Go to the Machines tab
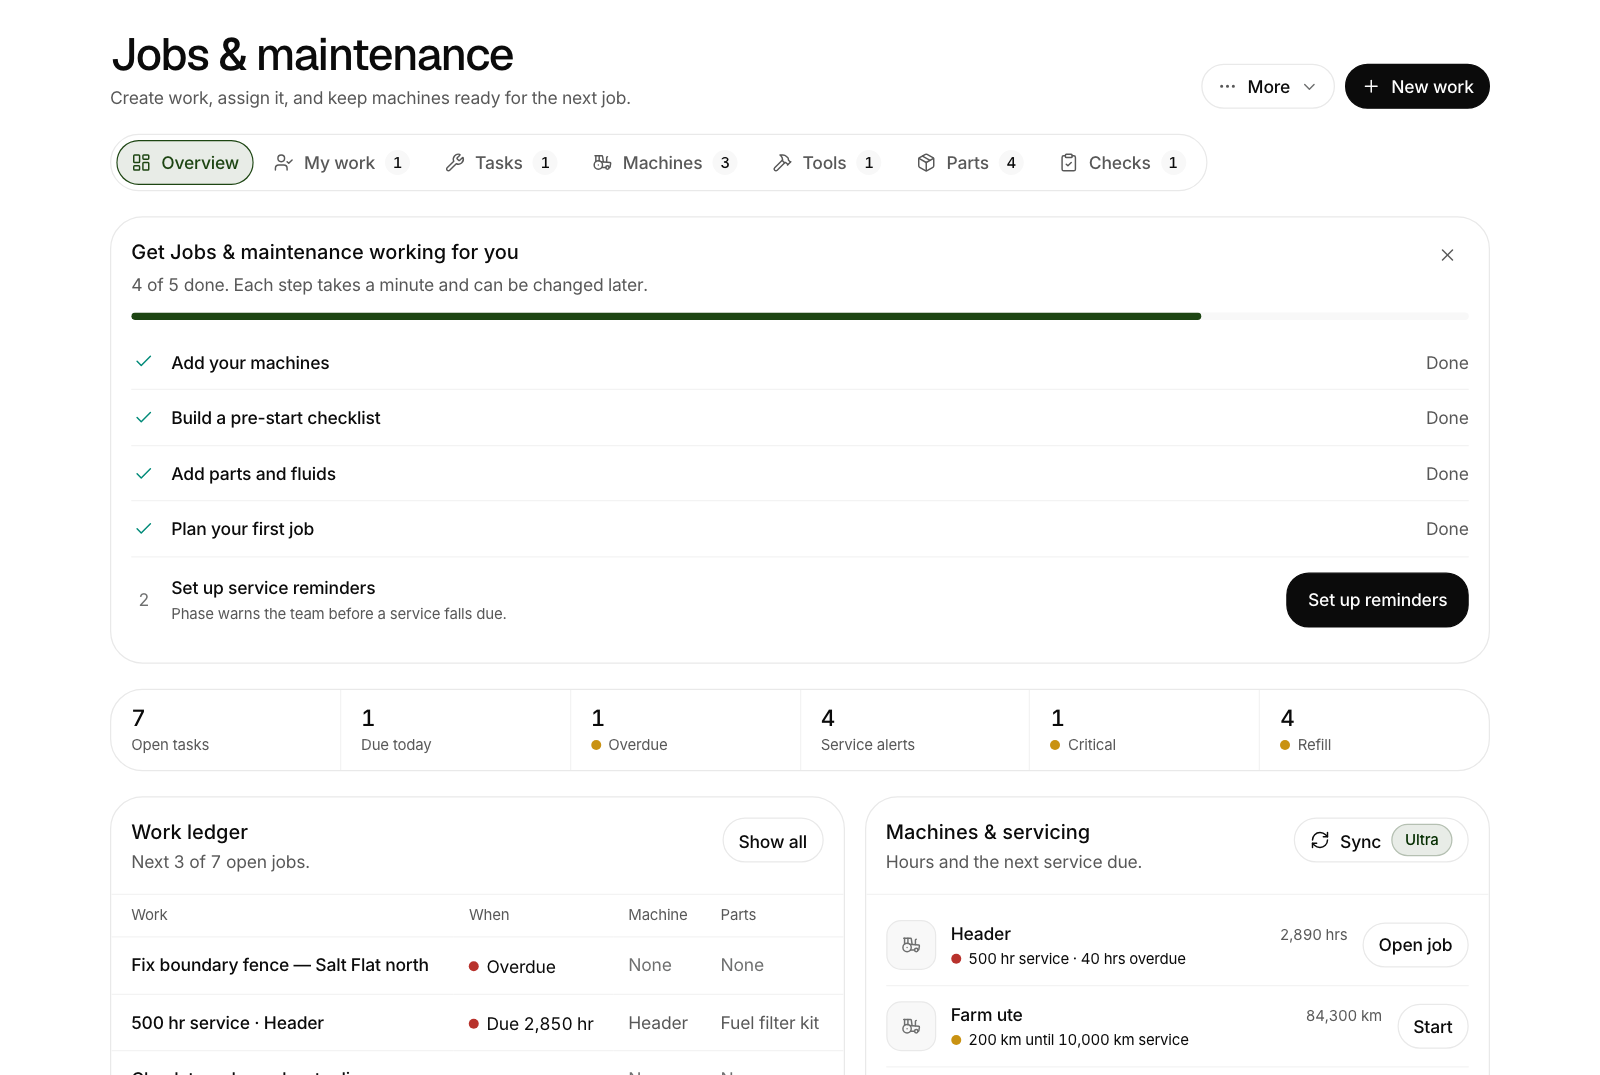This screenshot has width=1600, height=1075. 664,163
